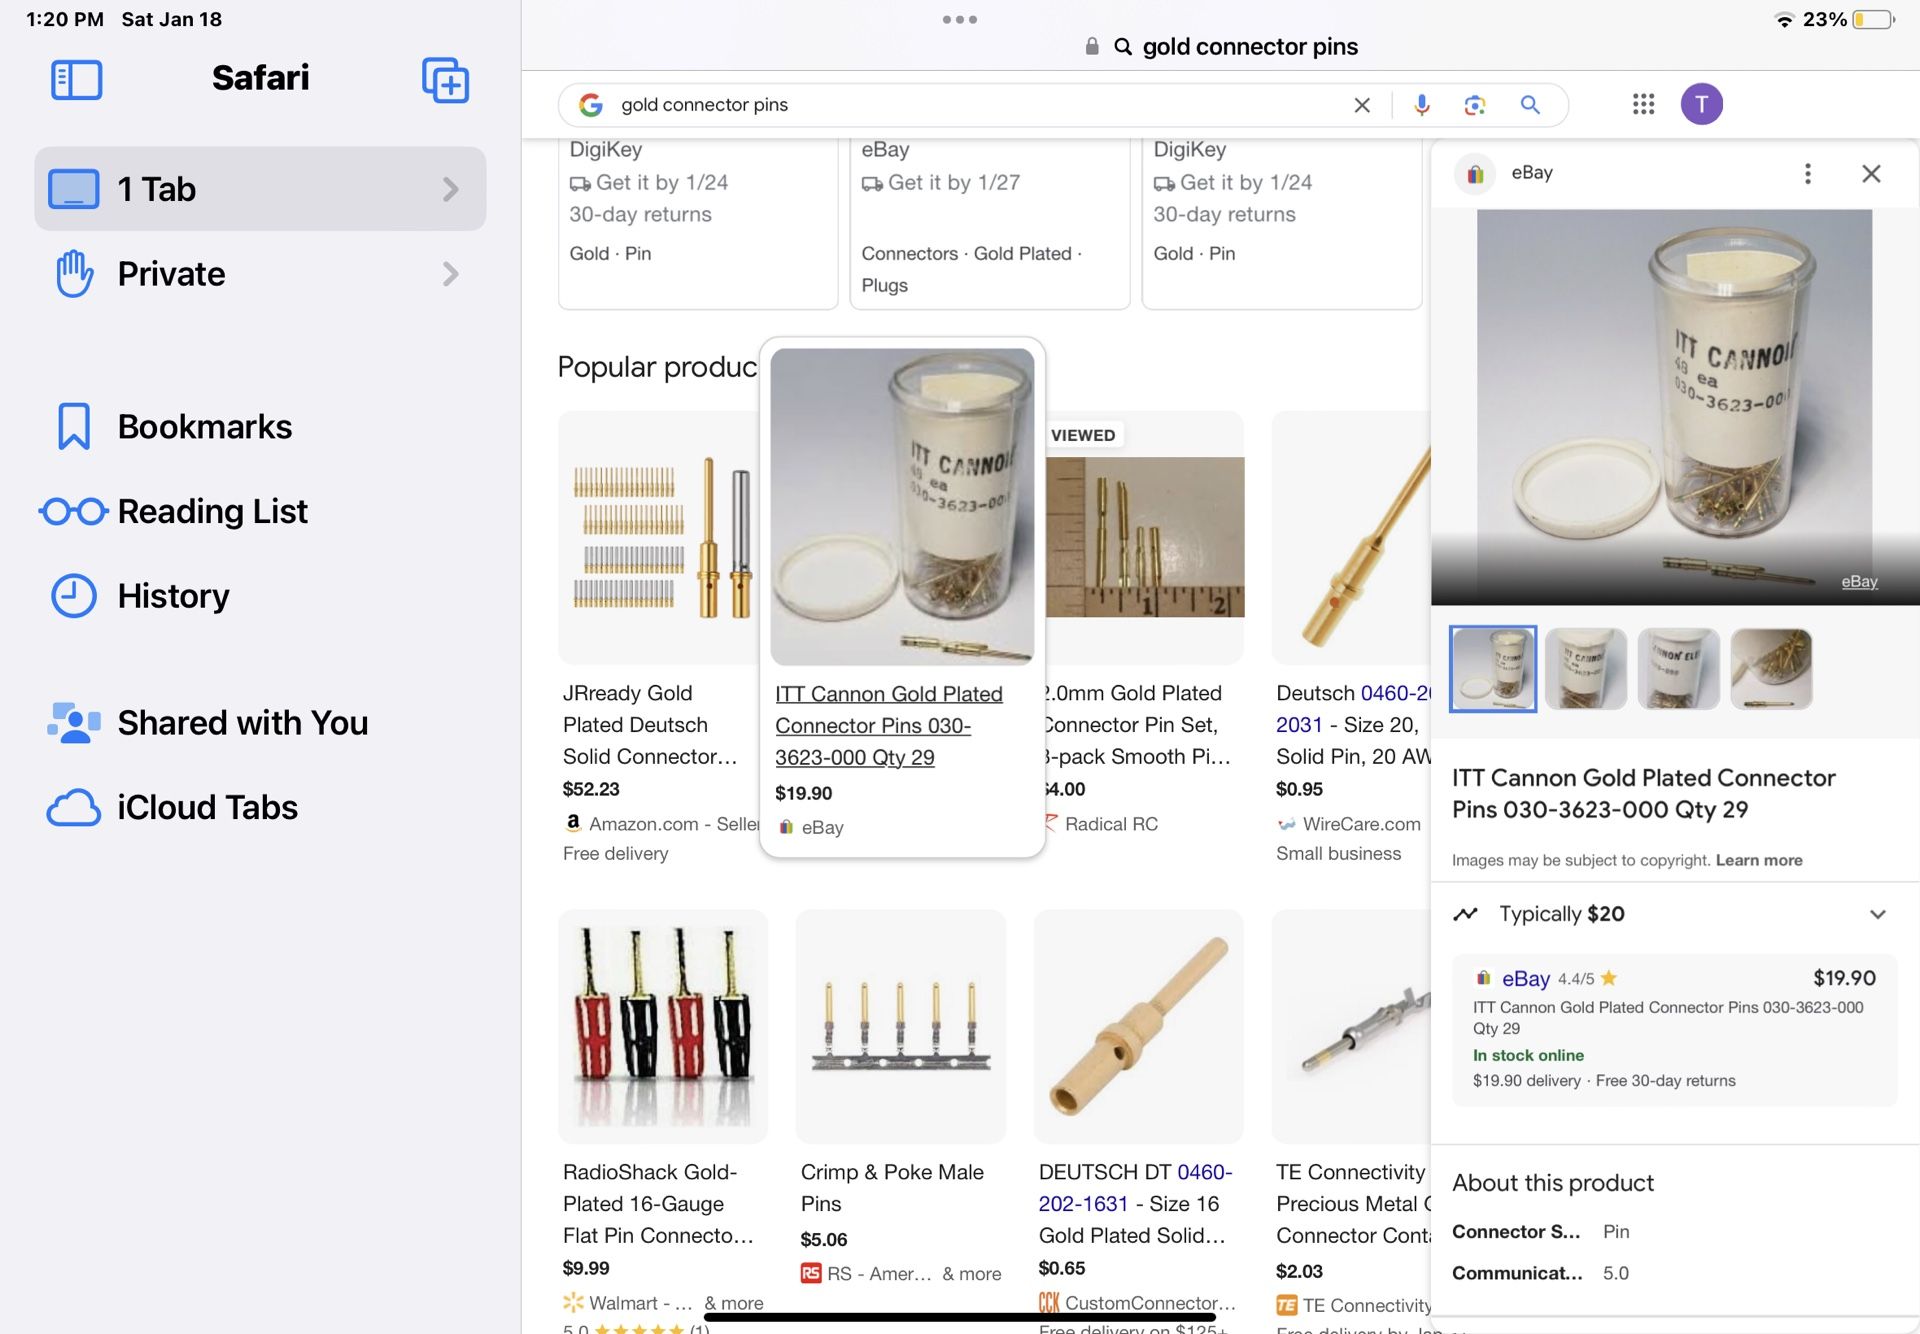Image resolution: width=1920 pixels, height=1334 pixels.
Task: Expand the Private tab group
Action: [x=450, y=274]
